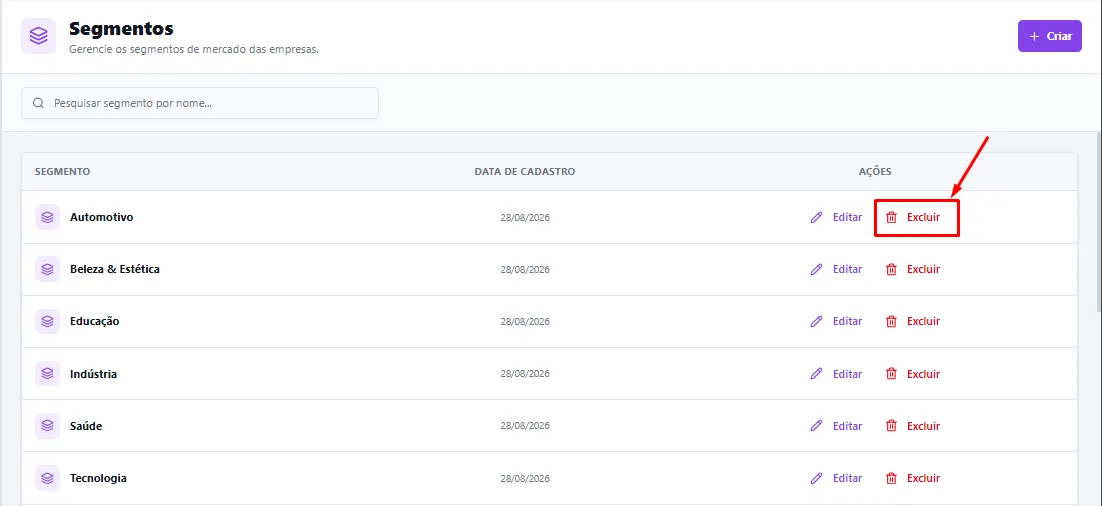Click the layers icon beside Educação
Image resolution: width=1102 pixels, height=506 pixels.
[47, 321]
